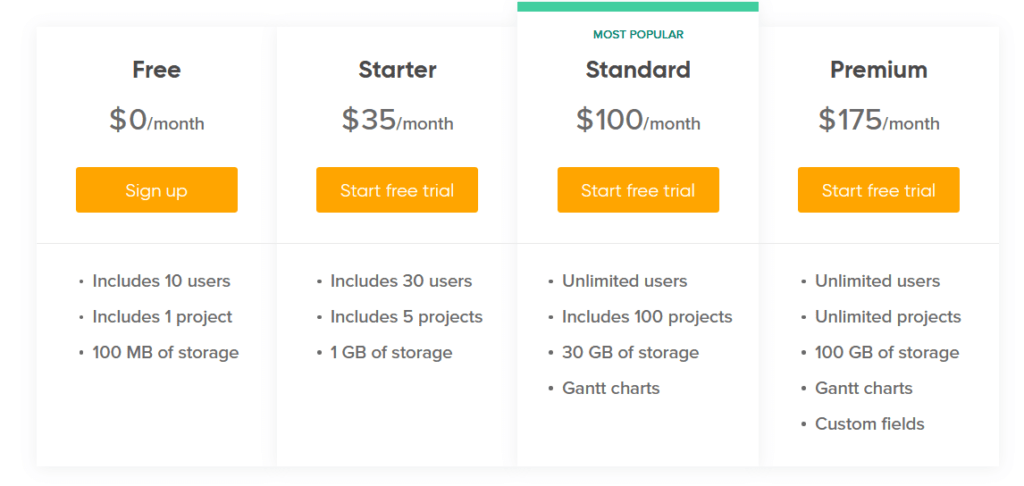Click 'Custom fields' in Premium plan
Screen dimensions: 1024x486
click(x=869, y=424)
